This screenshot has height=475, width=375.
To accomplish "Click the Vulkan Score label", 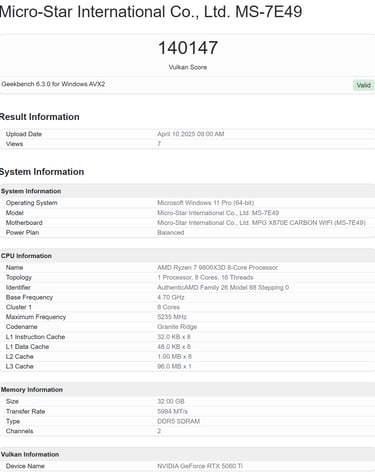I will [188, 67].
